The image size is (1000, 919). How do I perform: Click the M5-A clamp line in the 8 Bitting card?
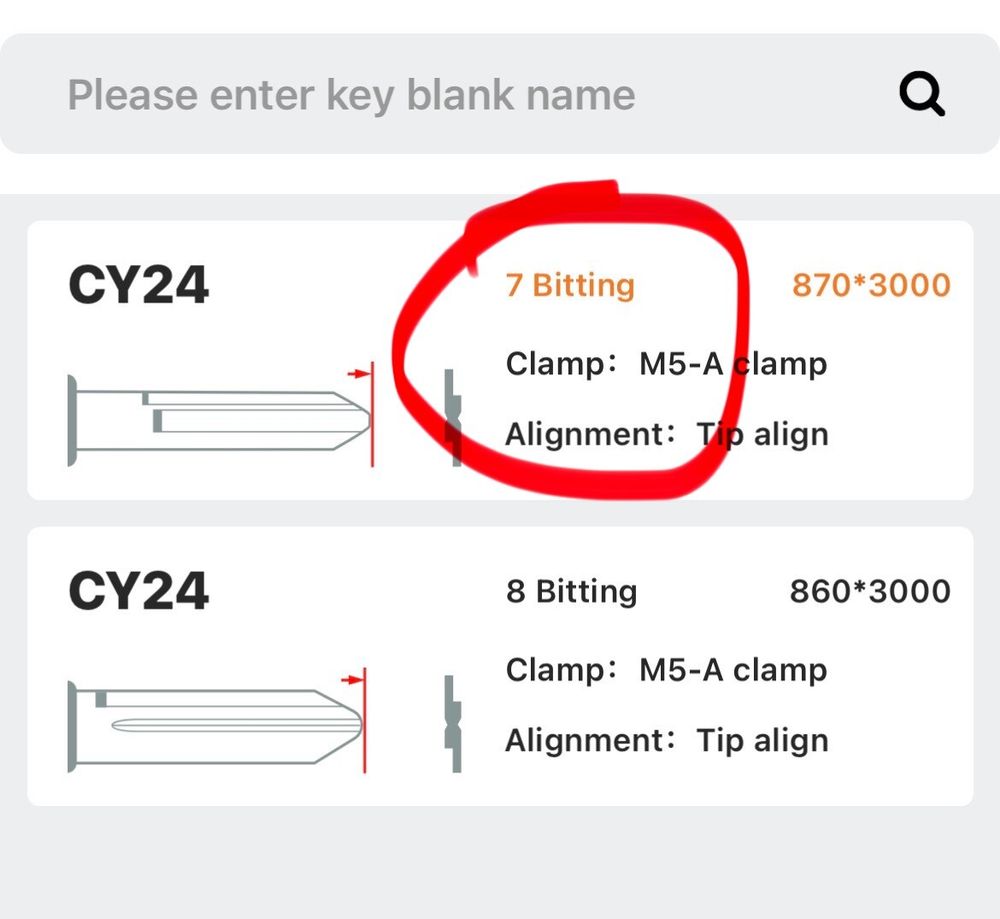(x=666, y=670)
